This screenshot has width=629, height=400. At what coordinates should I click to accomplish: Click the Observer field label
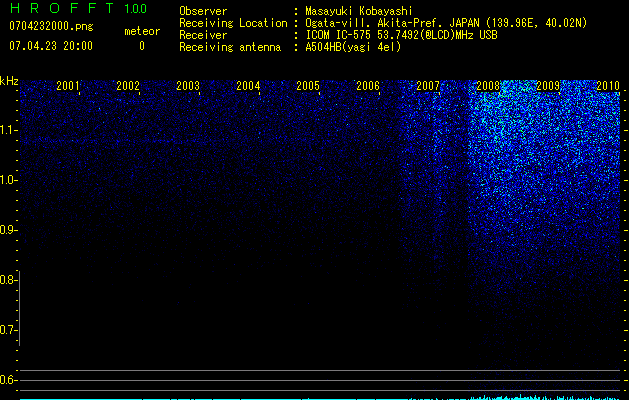203,11
